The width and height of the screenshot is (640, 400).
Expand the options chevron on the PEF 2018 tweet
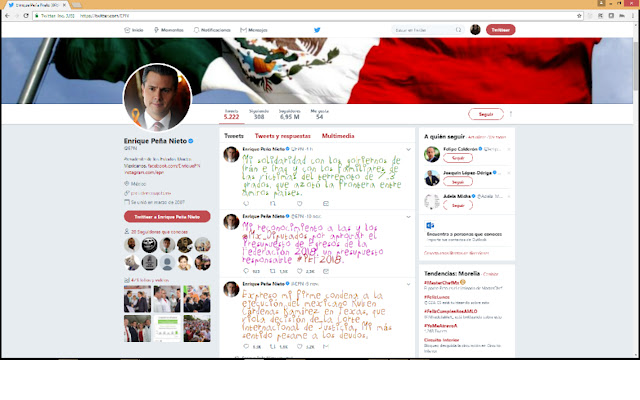click(x=408, y=217)
